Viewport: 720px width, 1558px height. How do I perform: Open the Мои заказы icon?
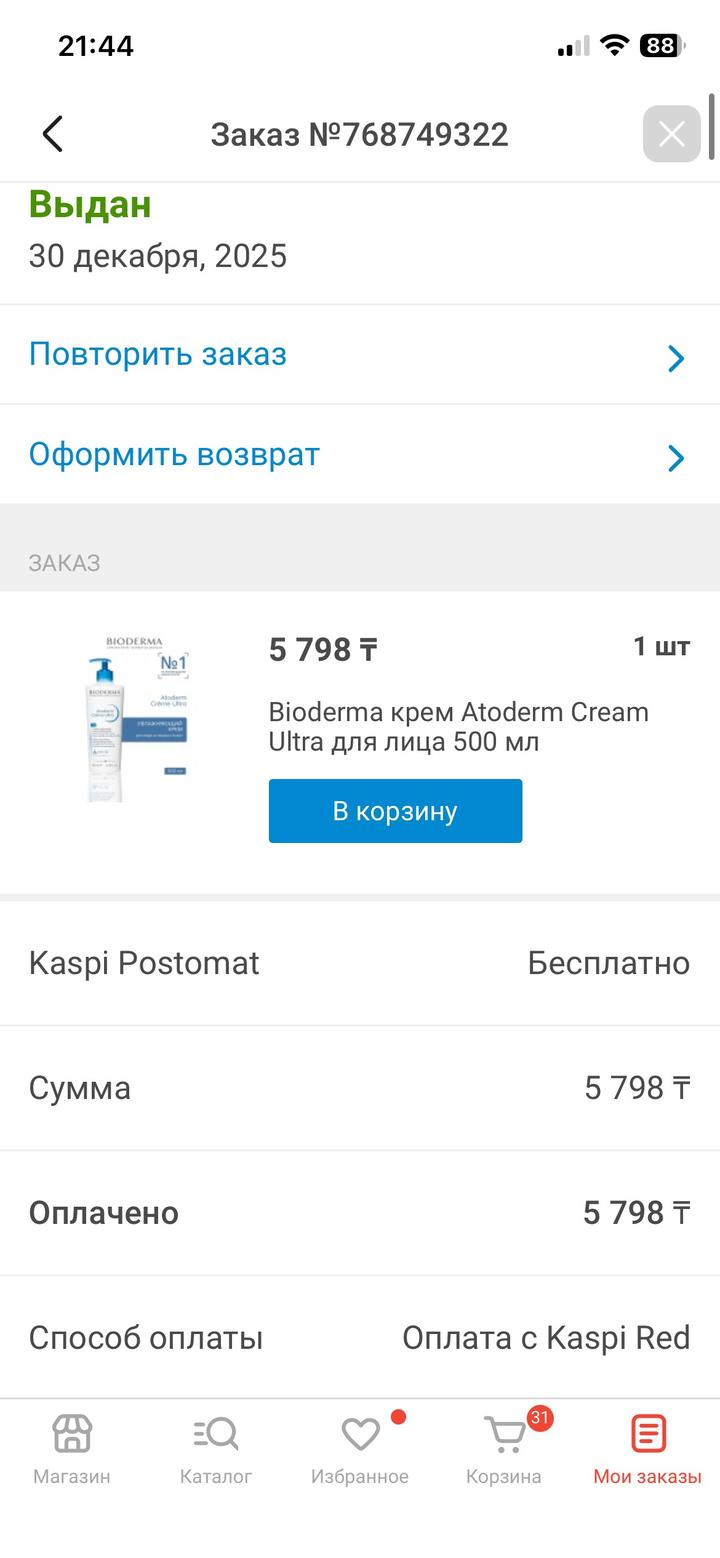(647, 1434)
